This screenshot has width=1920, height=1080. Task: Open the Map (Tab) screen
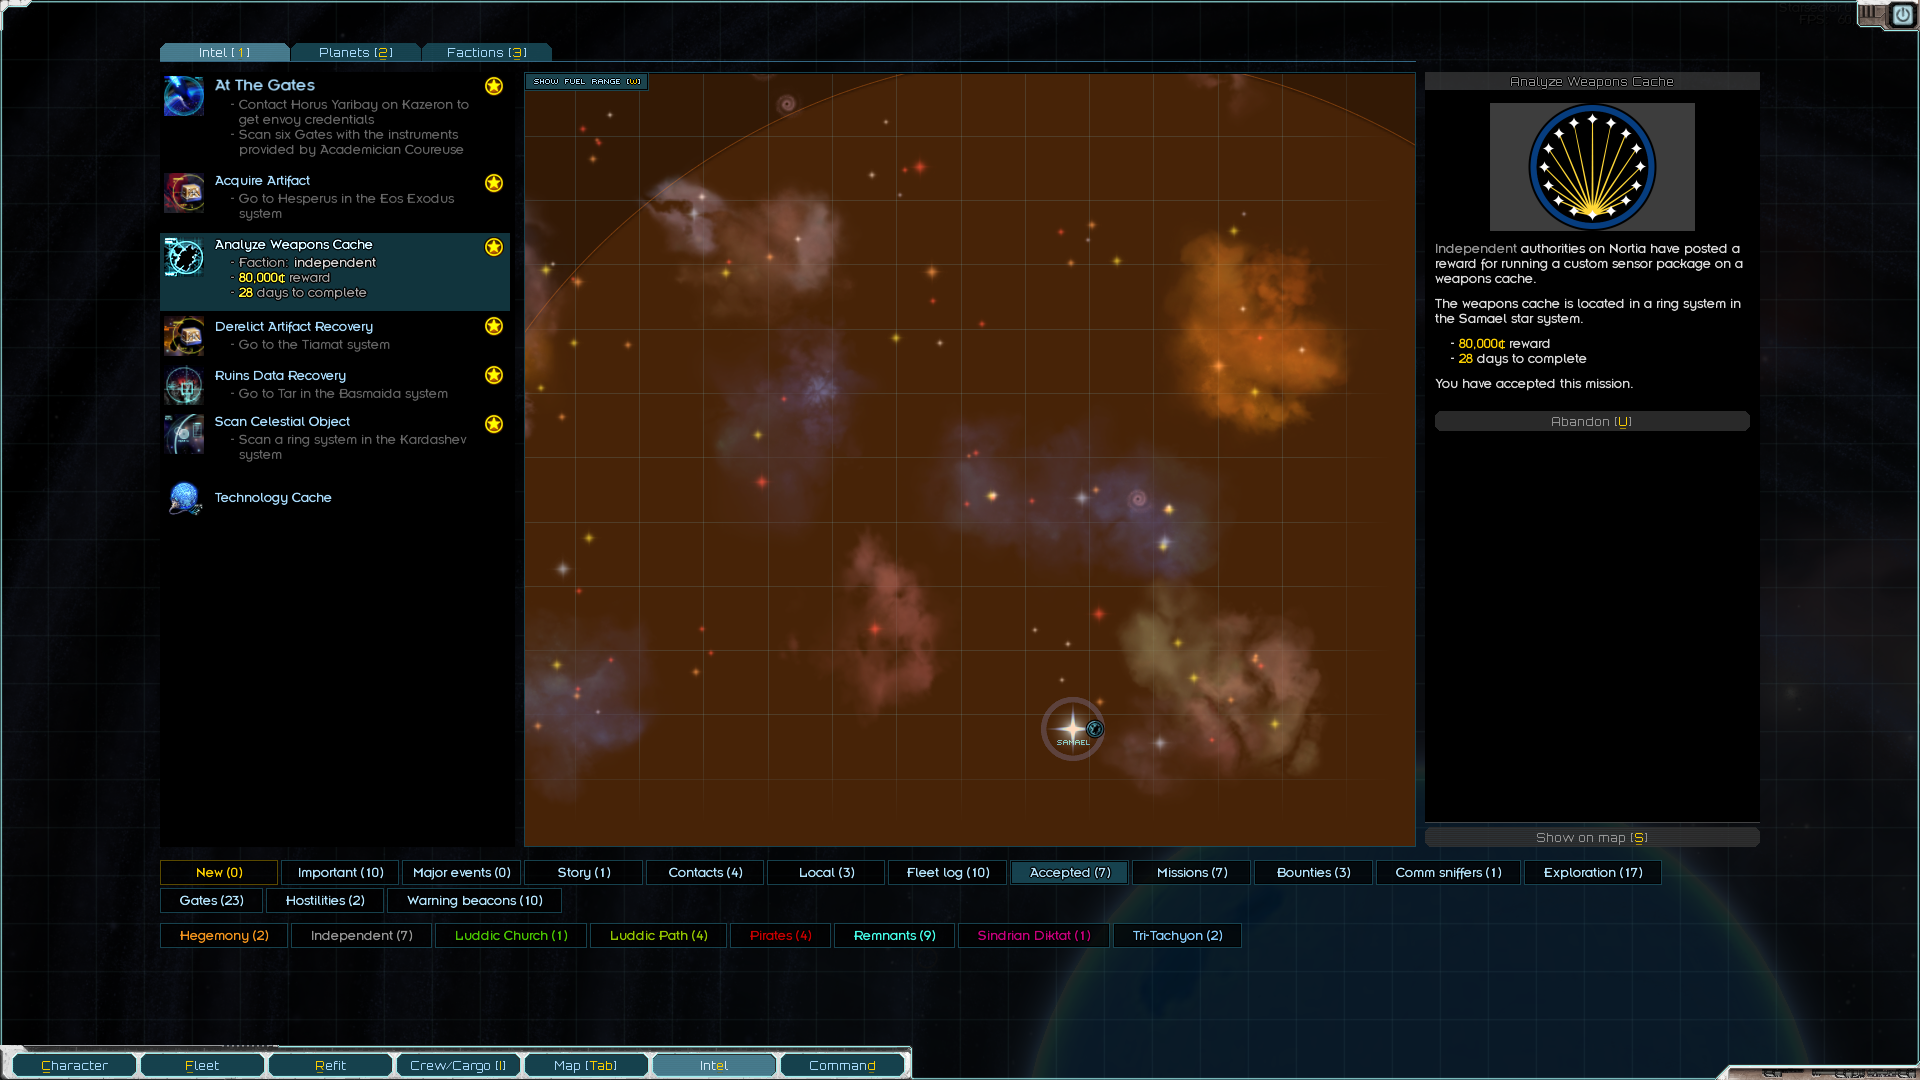tap(586, 1065)
